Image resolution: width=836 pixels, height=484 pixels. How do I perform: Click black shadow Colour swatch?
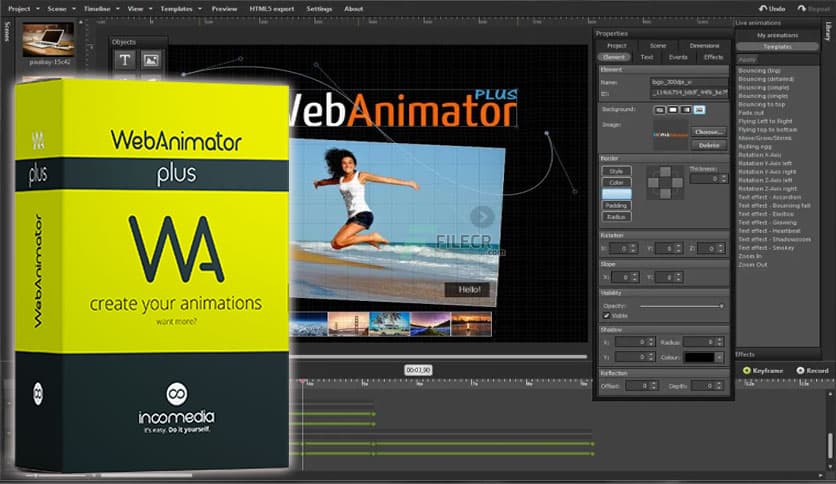coord(700,357)
